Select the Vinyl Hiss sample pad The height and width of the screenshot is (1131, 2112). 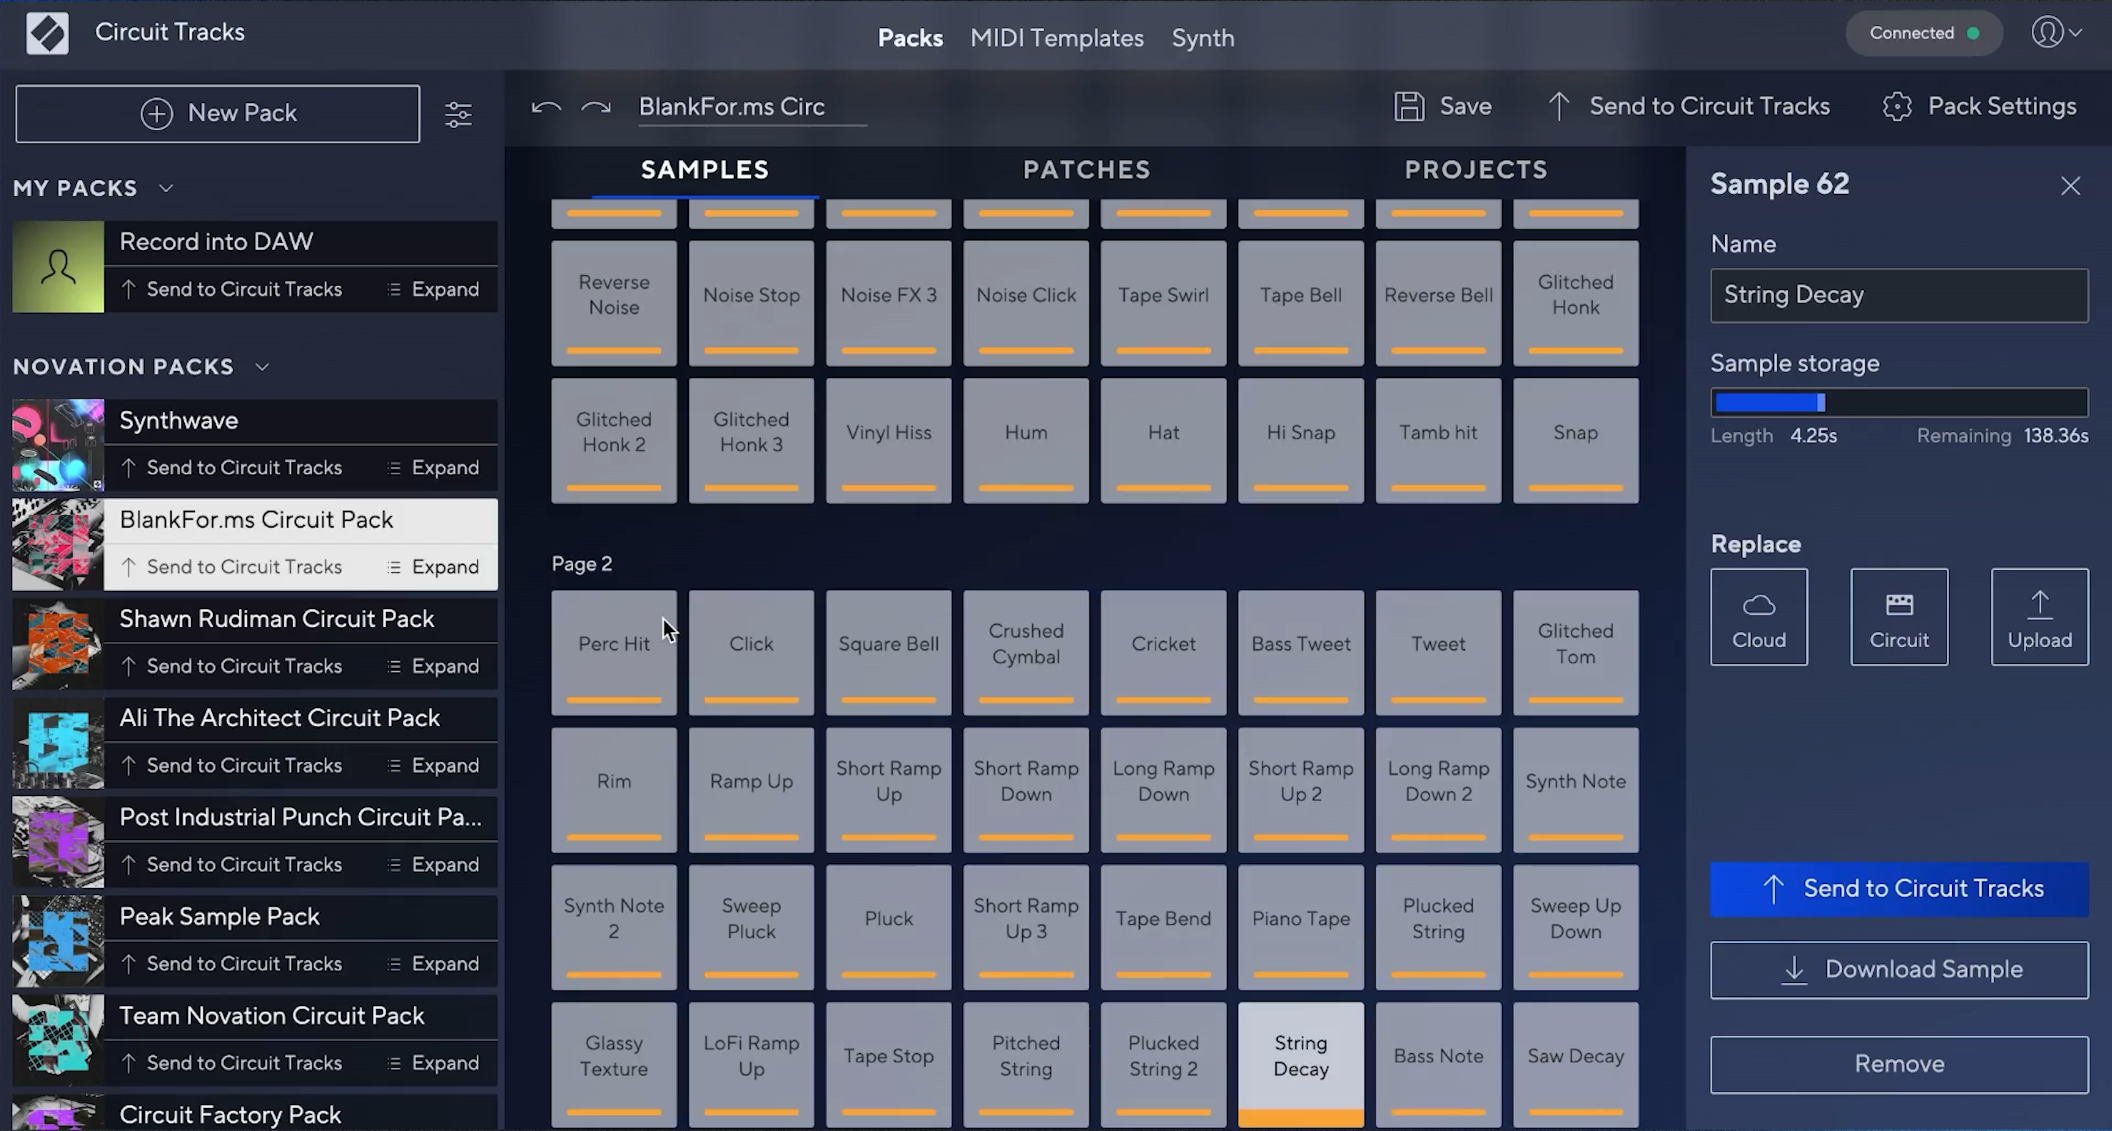tap(889, 440)
